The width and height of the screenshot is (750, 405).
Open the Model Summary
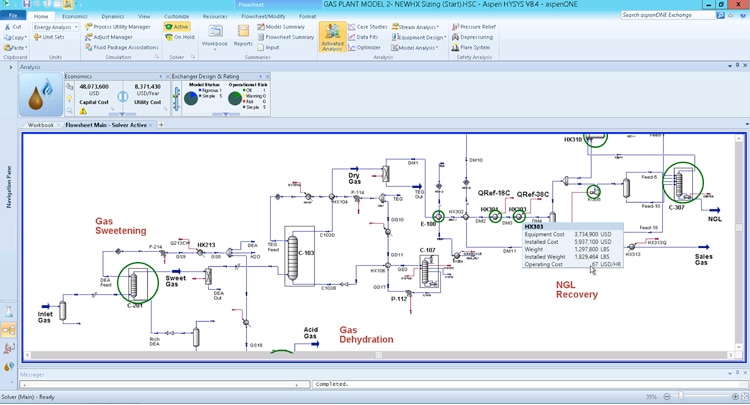click(x=281, y=27)
